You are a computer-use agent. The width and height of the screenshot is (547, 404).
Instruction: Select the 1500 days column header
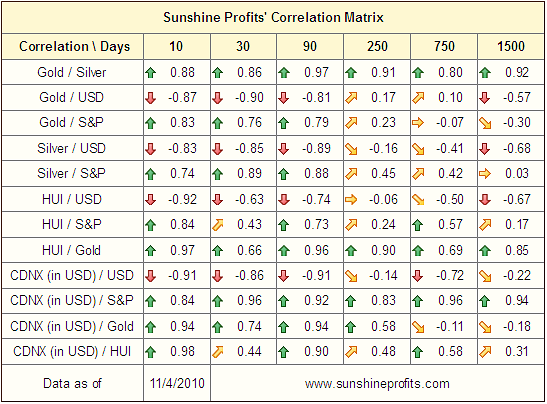click(x=511, y=46)
